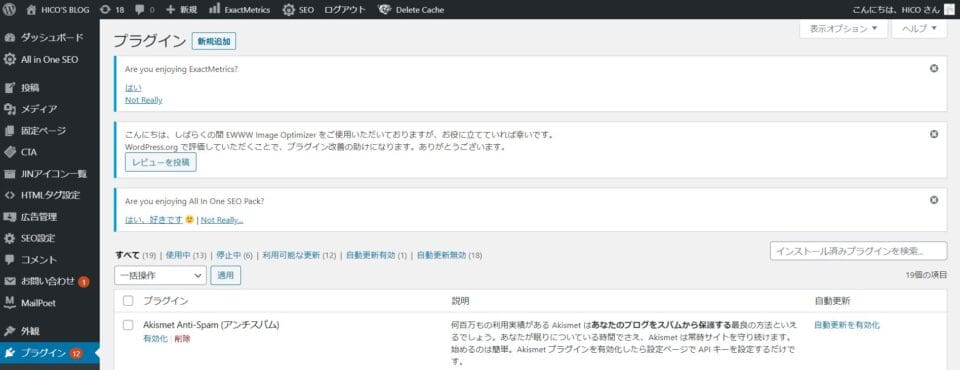Expand the ヘルプ help dropdown

pos(919,28)
